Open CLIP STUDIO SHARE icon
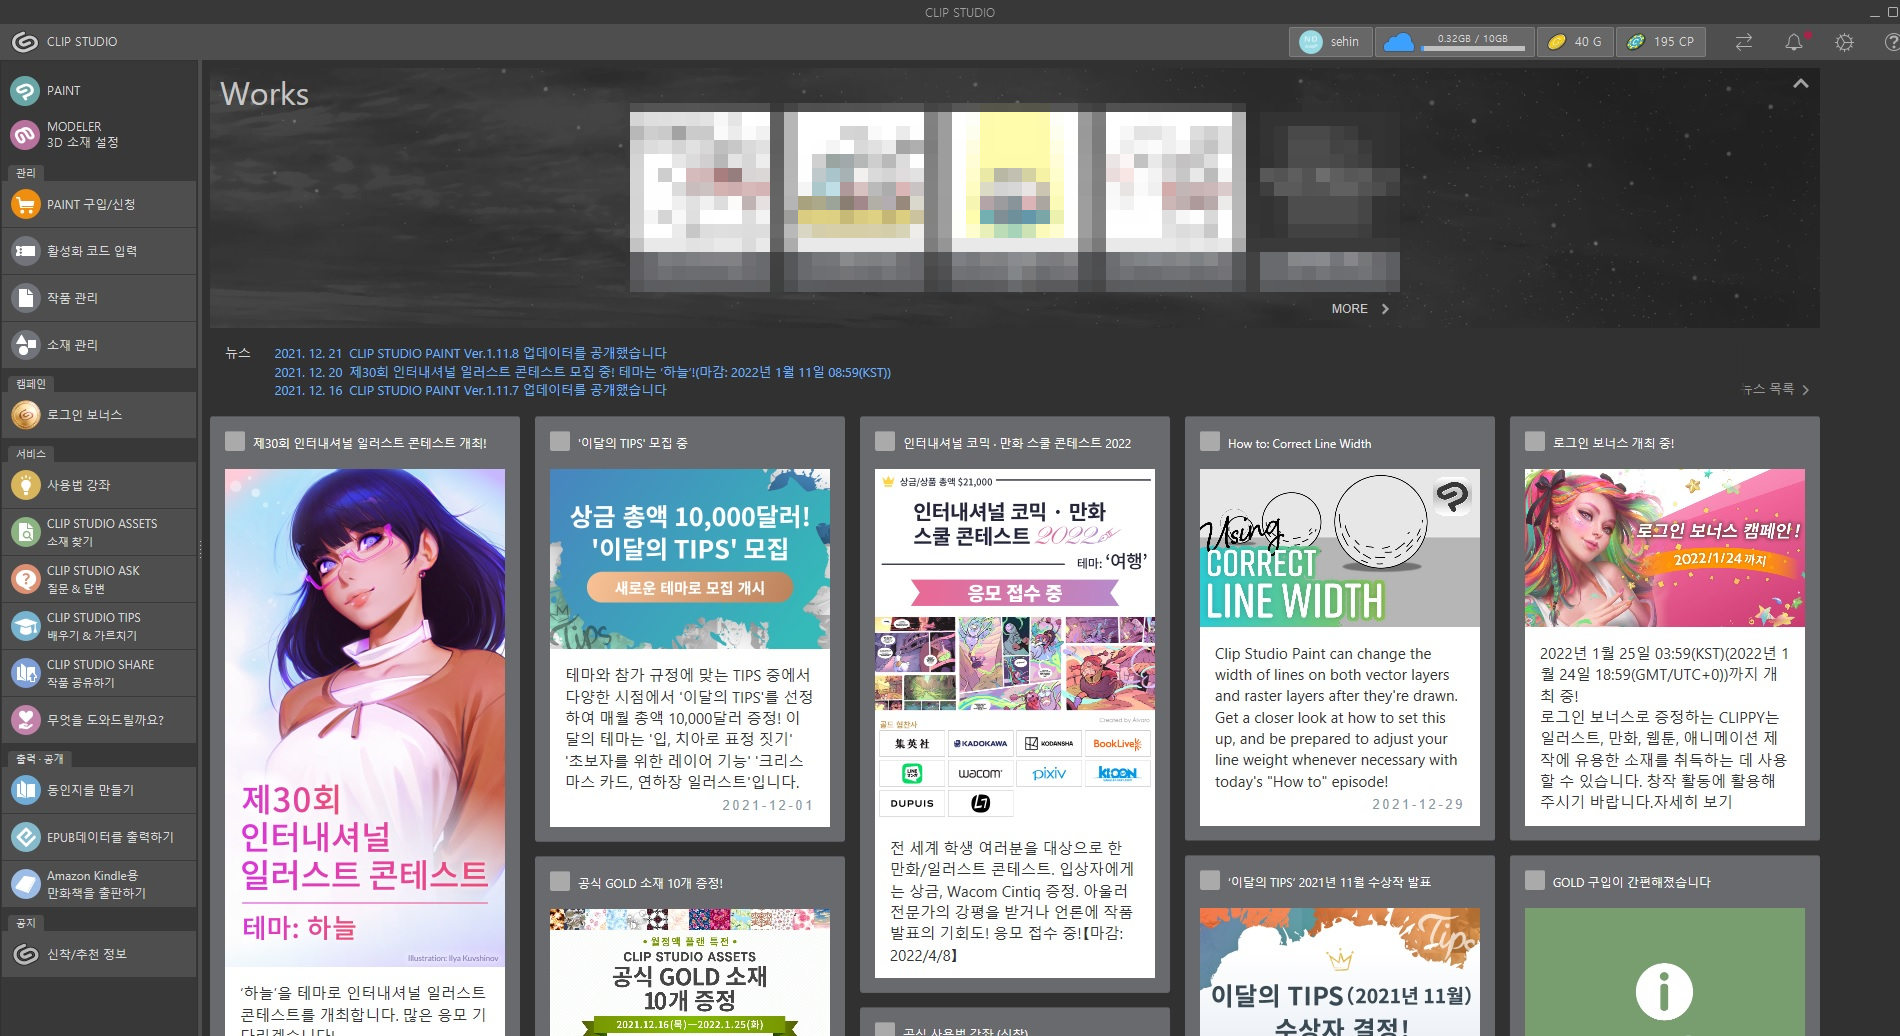 point(24,673)
